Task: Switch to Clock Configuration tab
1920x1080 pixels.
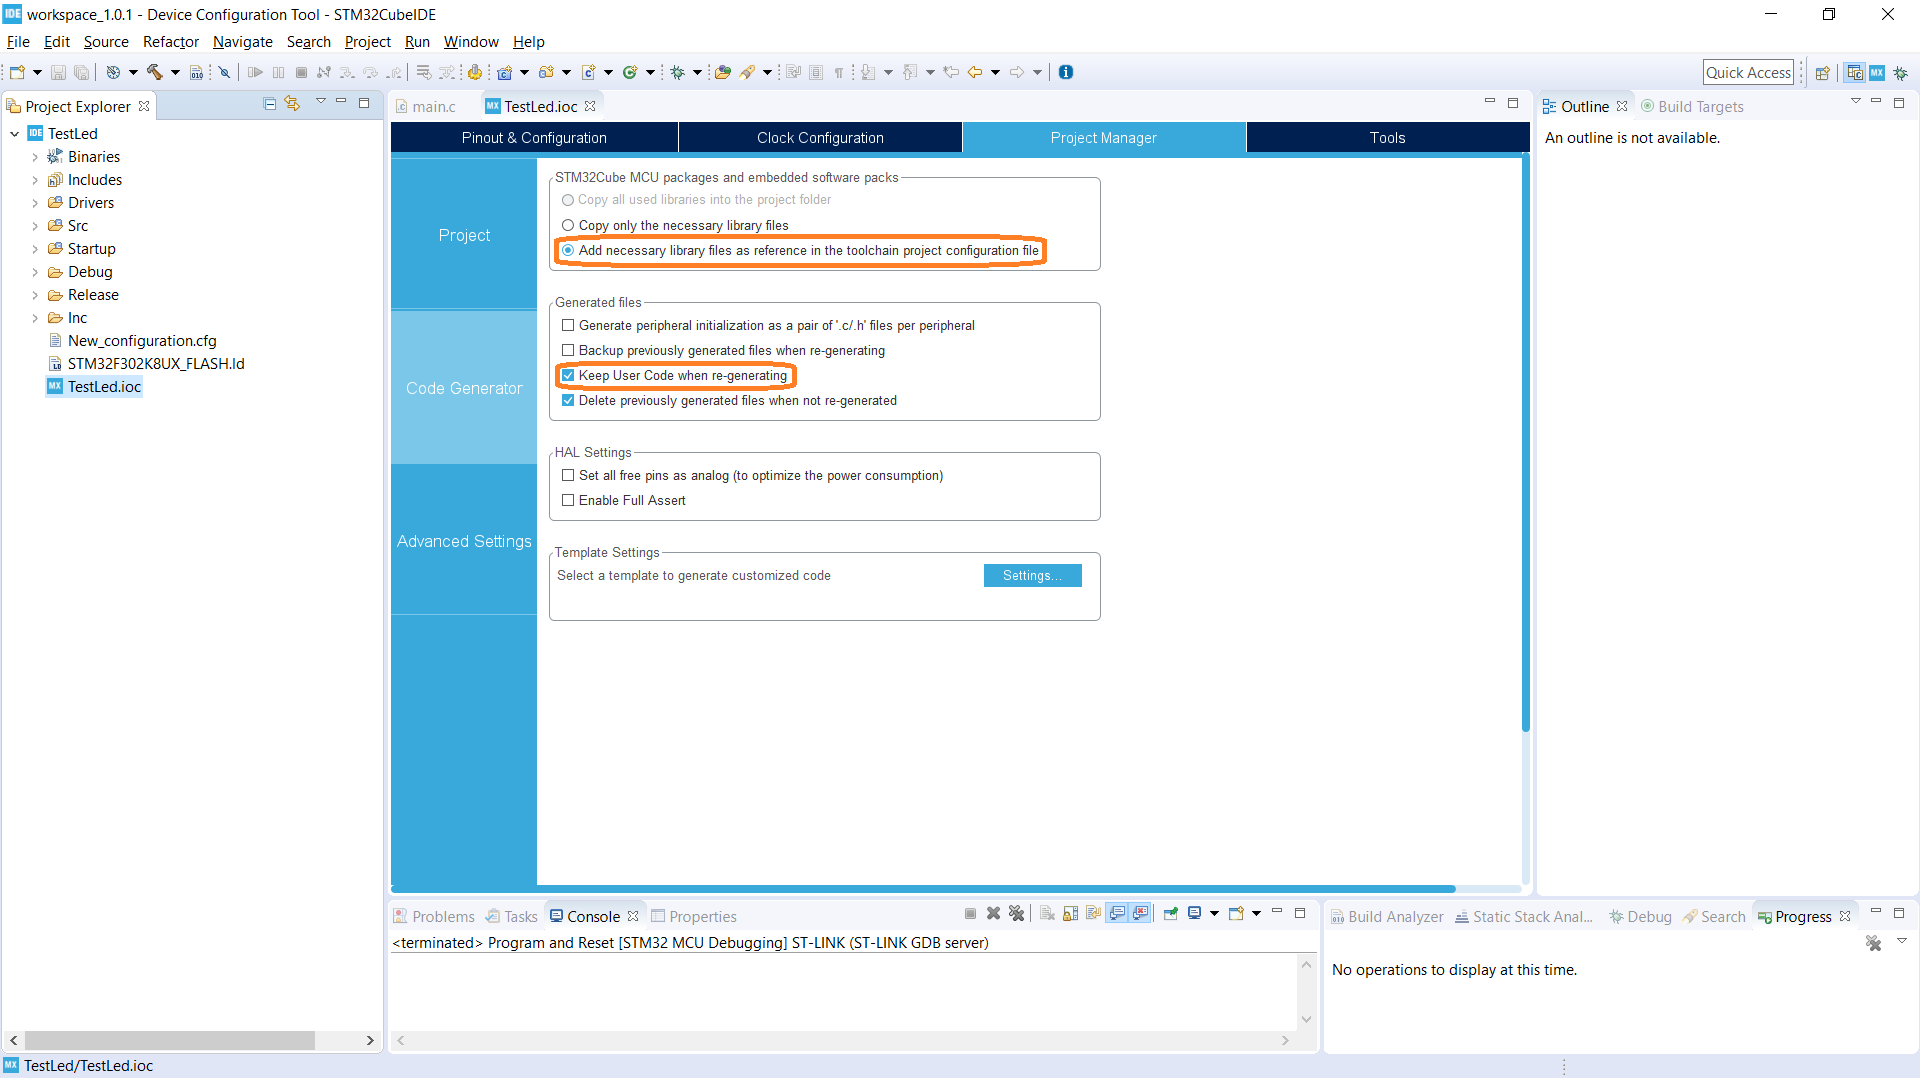Action: (820, 138)
